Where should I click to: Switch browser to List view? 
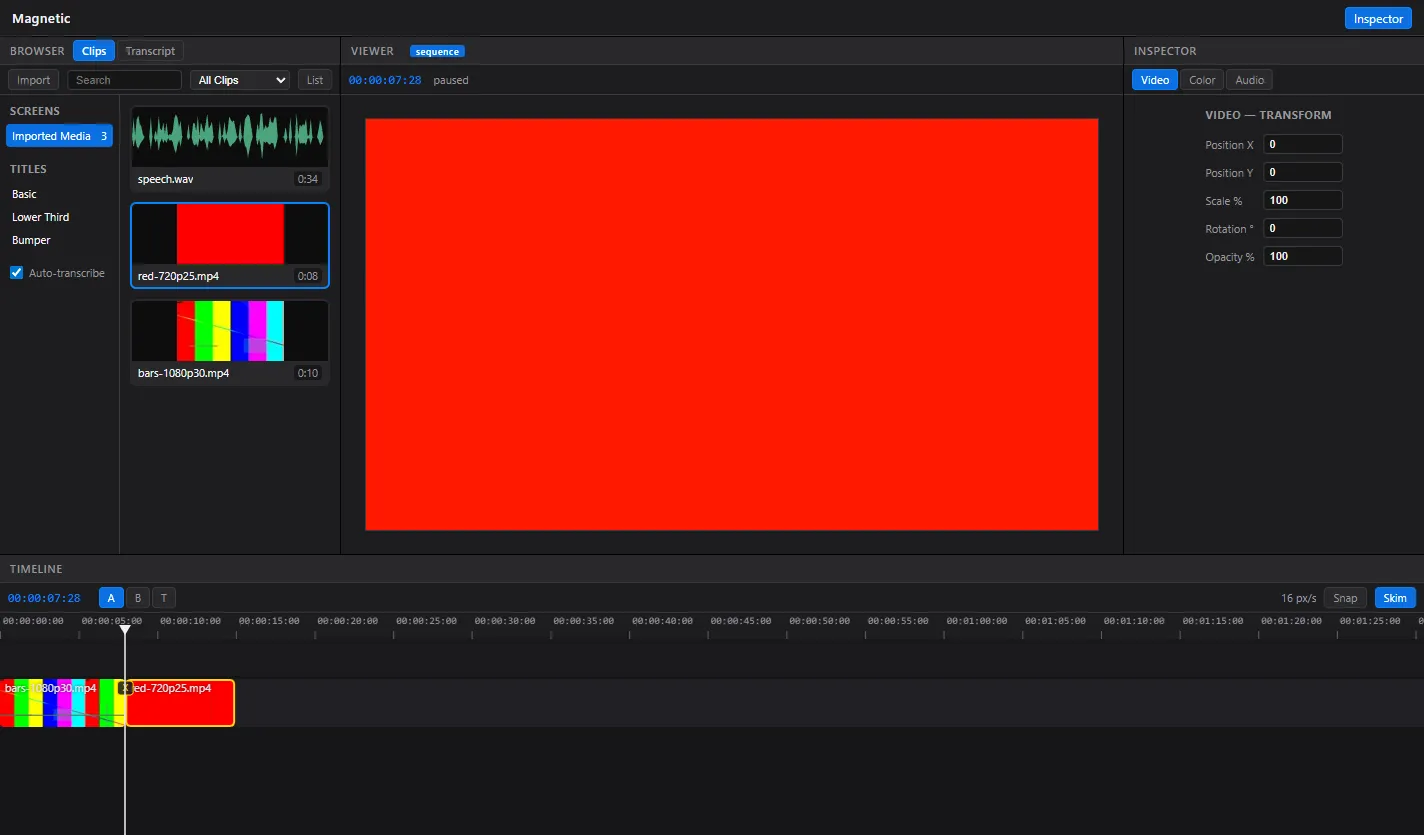coord(315,80)
